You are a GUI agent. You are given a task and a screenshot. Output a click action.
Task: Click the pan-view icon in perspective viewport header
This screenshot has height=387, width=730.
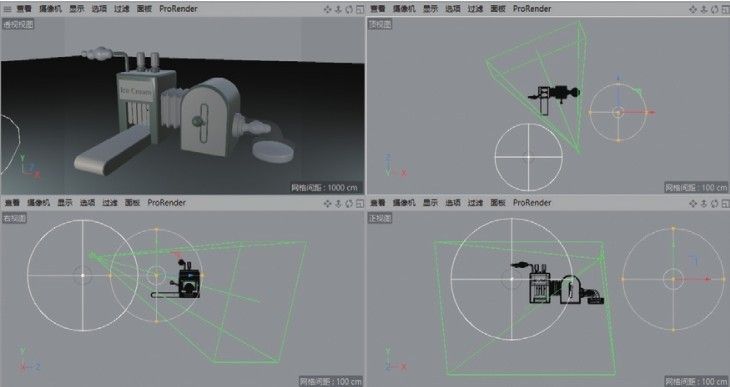click(x=327, y=9)
